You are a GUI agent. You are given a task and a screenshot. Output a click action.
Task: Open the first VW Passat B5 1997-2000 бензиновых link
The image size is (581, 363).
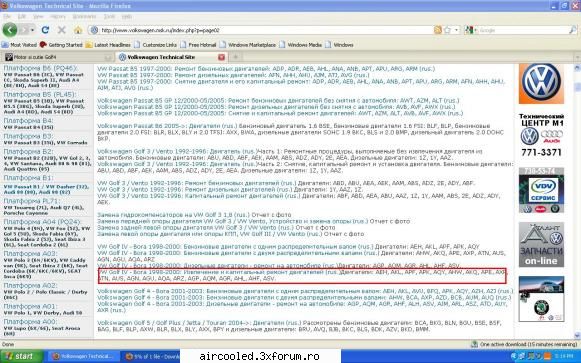(266, 69)
